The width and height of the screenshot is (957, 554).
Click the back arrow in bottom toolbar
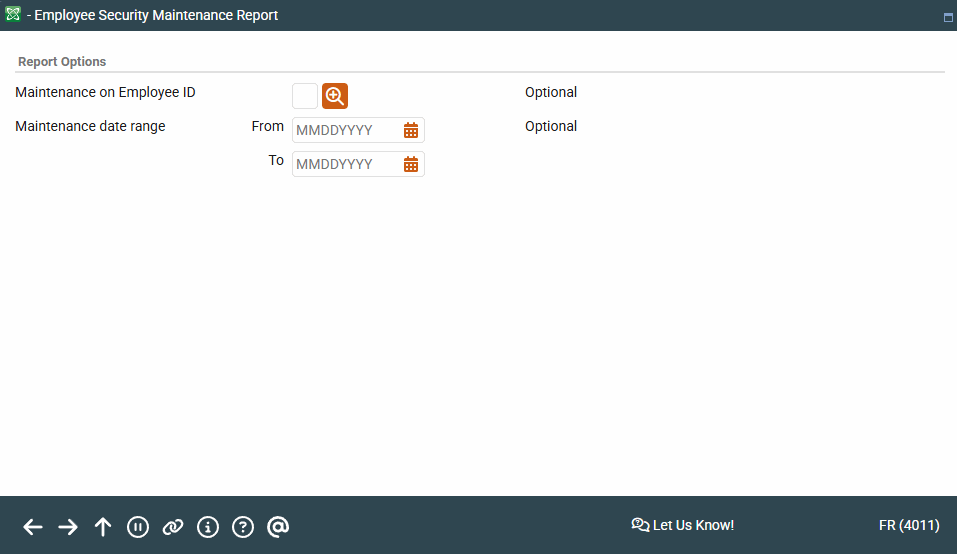33,527
